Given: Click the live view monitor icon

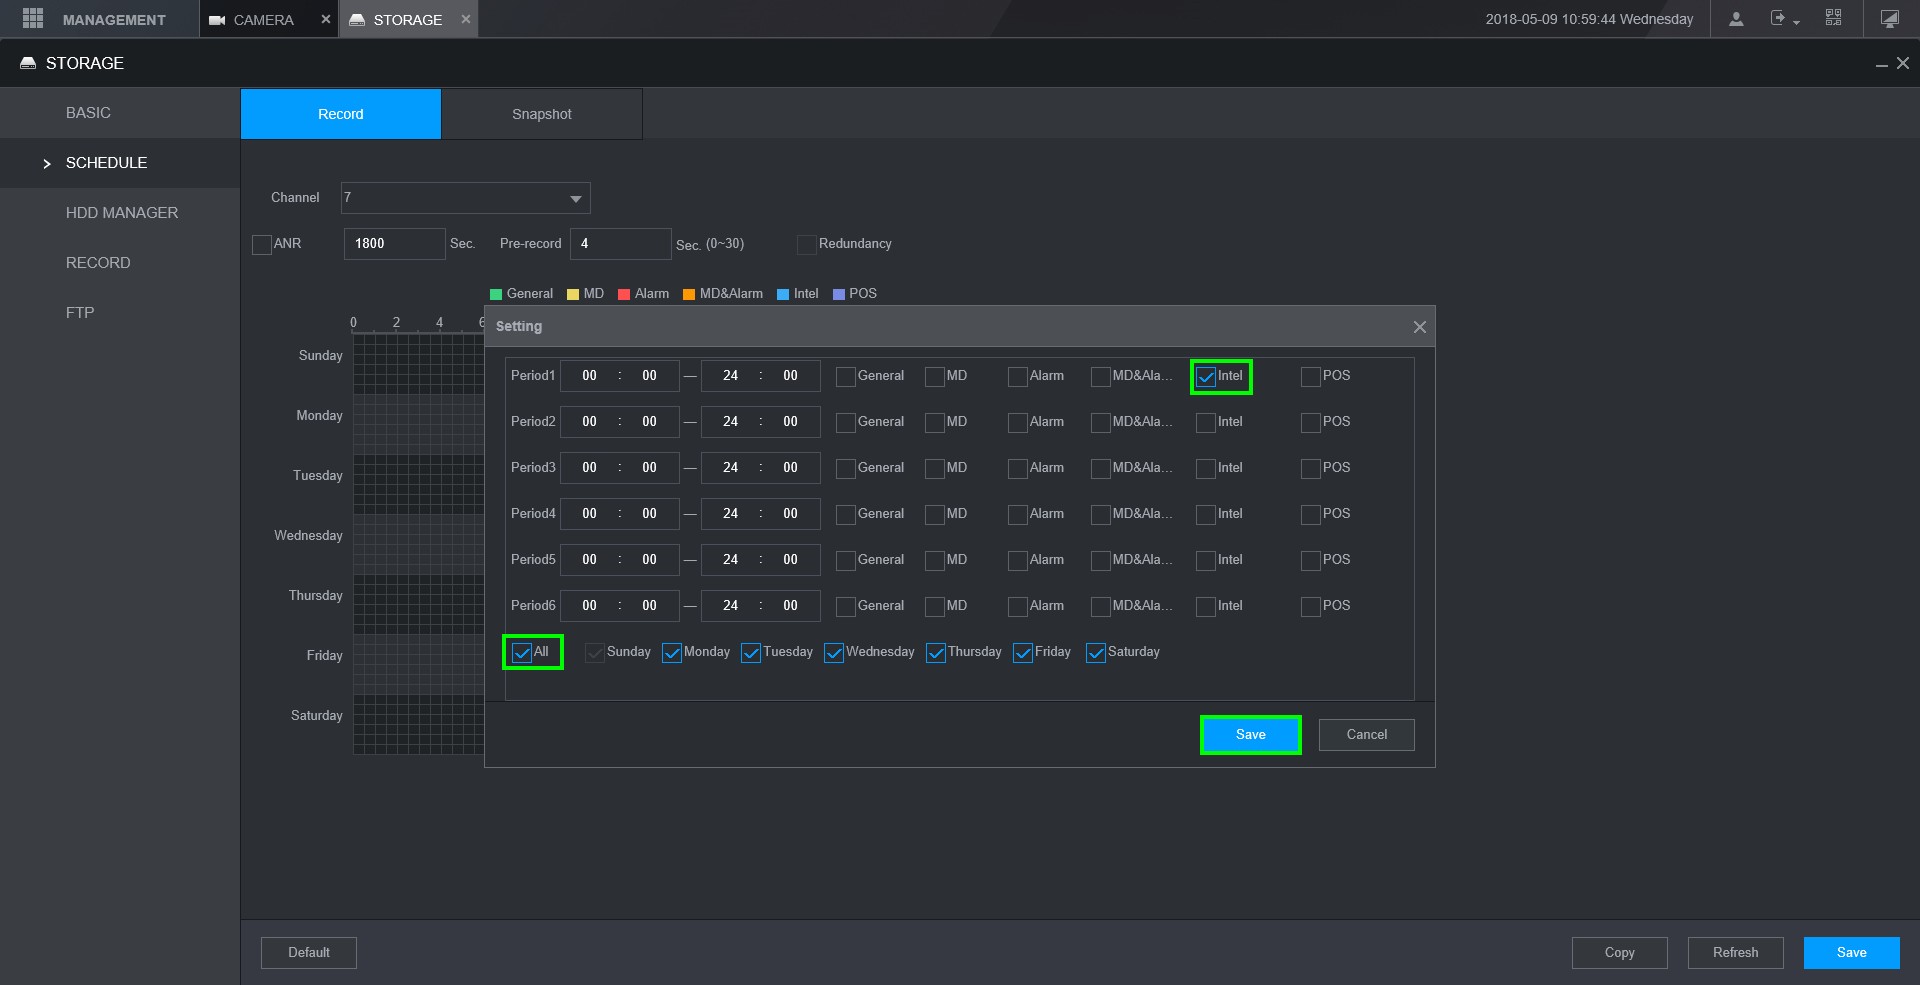Looking at the screenshot, I should tap(1889, 19).
